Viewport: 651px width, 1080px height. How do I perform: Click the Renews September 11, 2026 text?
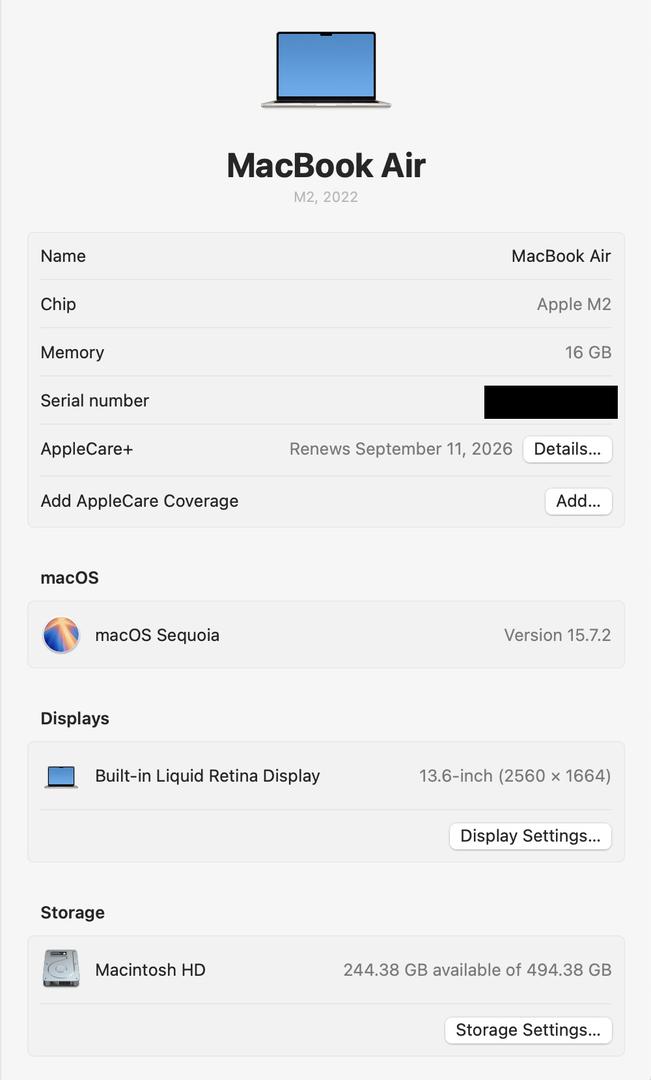pyautogui.click(x=401, y=449)
